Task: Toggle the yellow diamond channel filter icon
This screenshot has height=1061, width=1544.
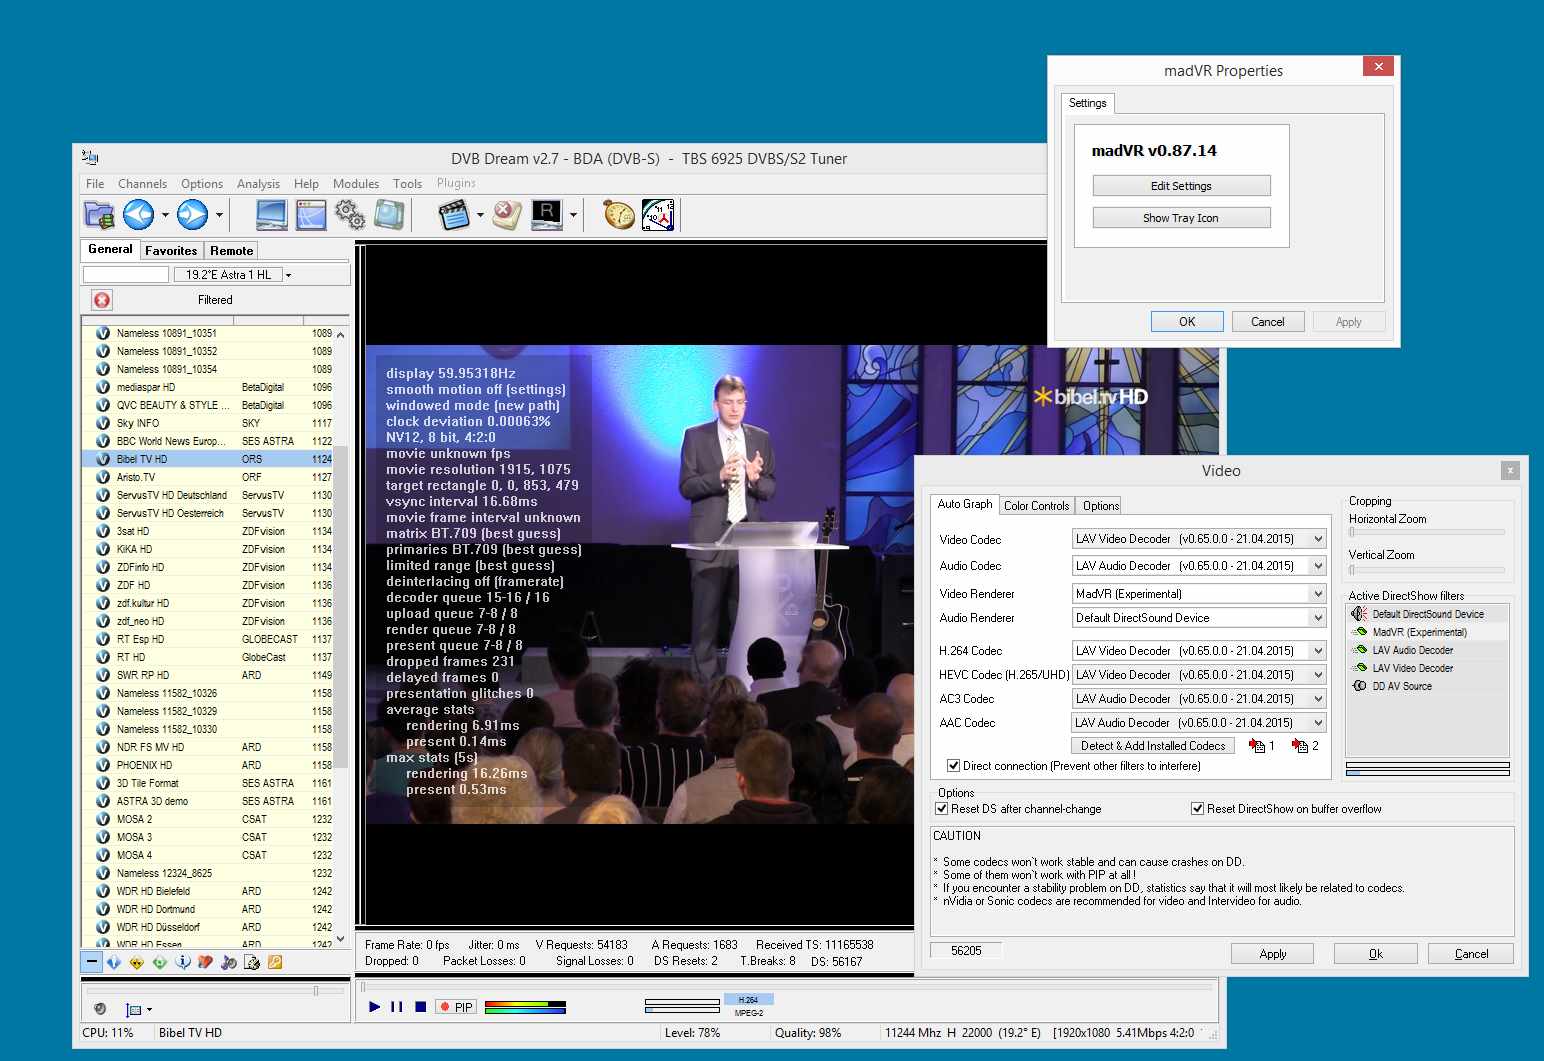Action: 137,962
